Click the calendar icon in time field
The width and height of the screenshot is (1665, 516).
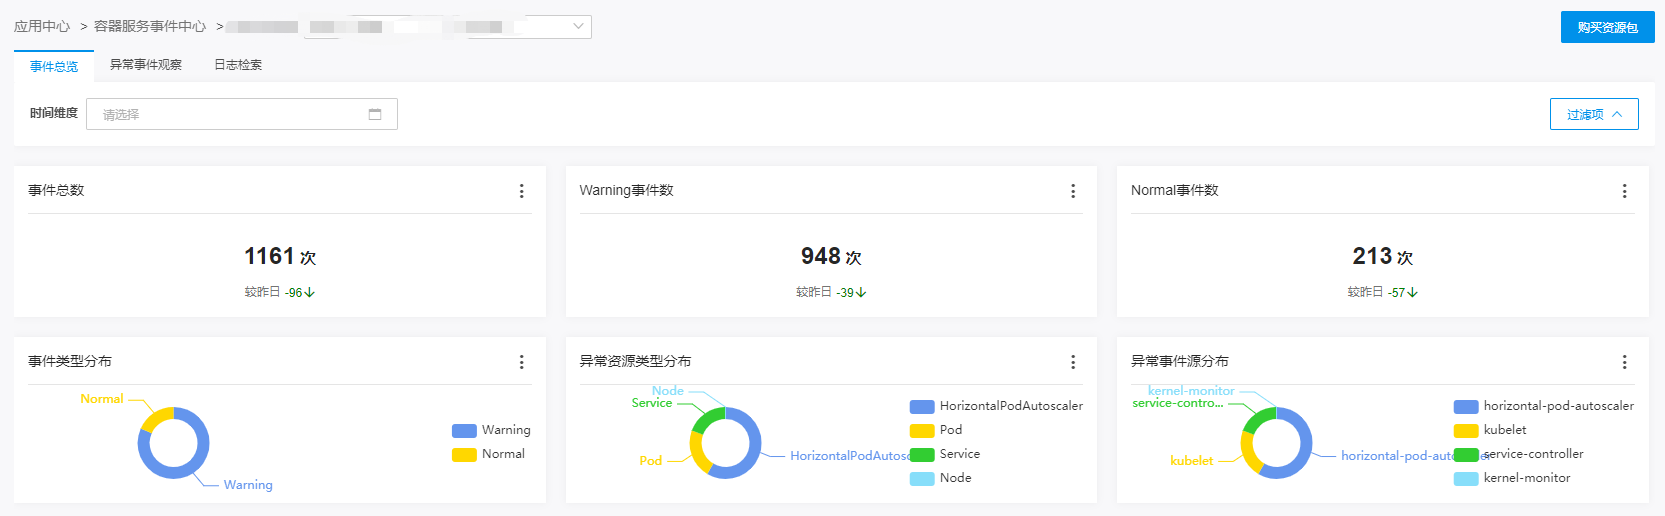tap(375, 114)
